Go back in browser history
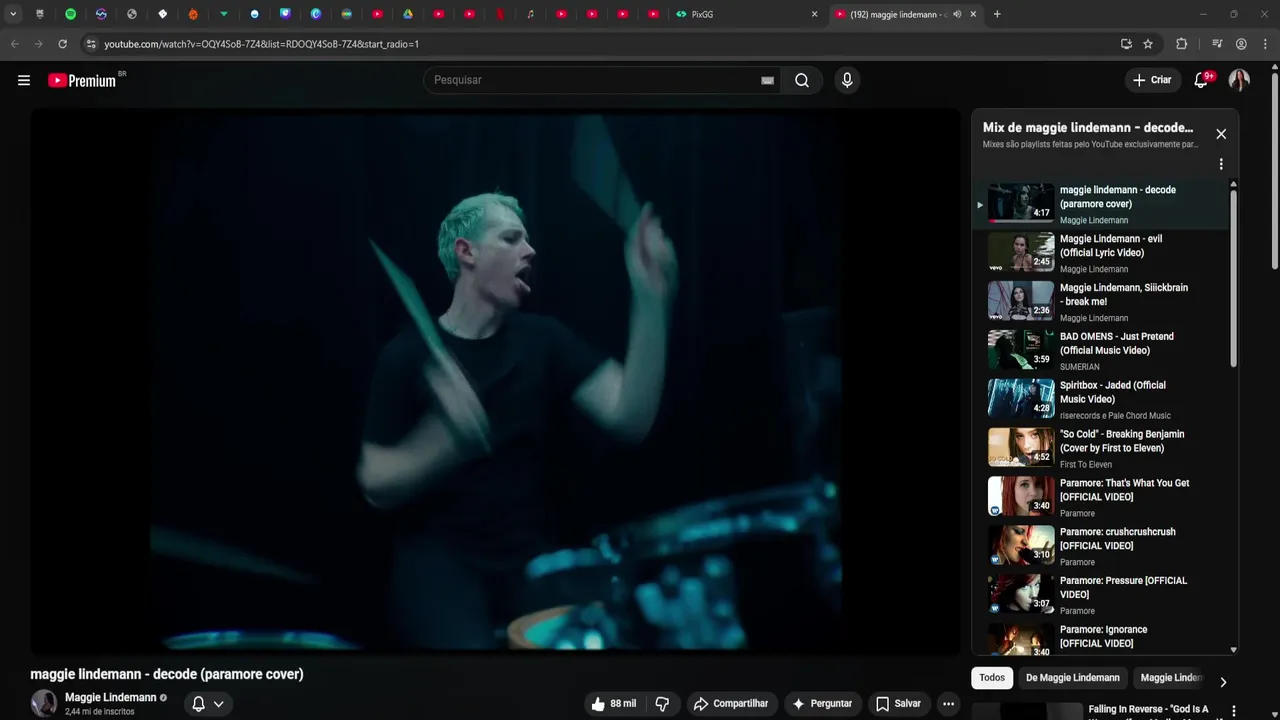This screenshot has width=1280, height=720. (14, 44)
